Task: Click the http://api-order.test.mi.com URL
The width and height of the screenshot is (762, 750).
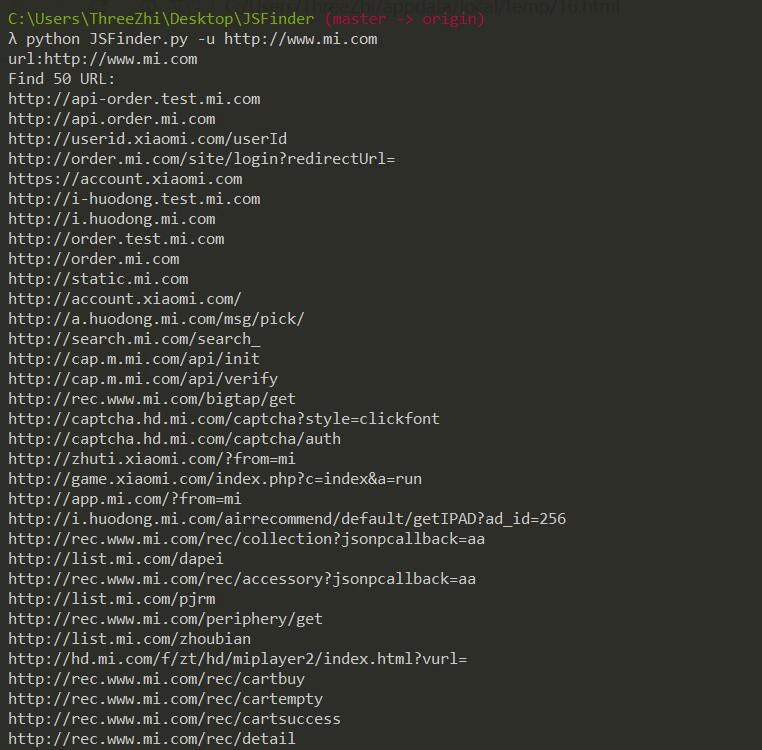Action: (x=134, y=99)
